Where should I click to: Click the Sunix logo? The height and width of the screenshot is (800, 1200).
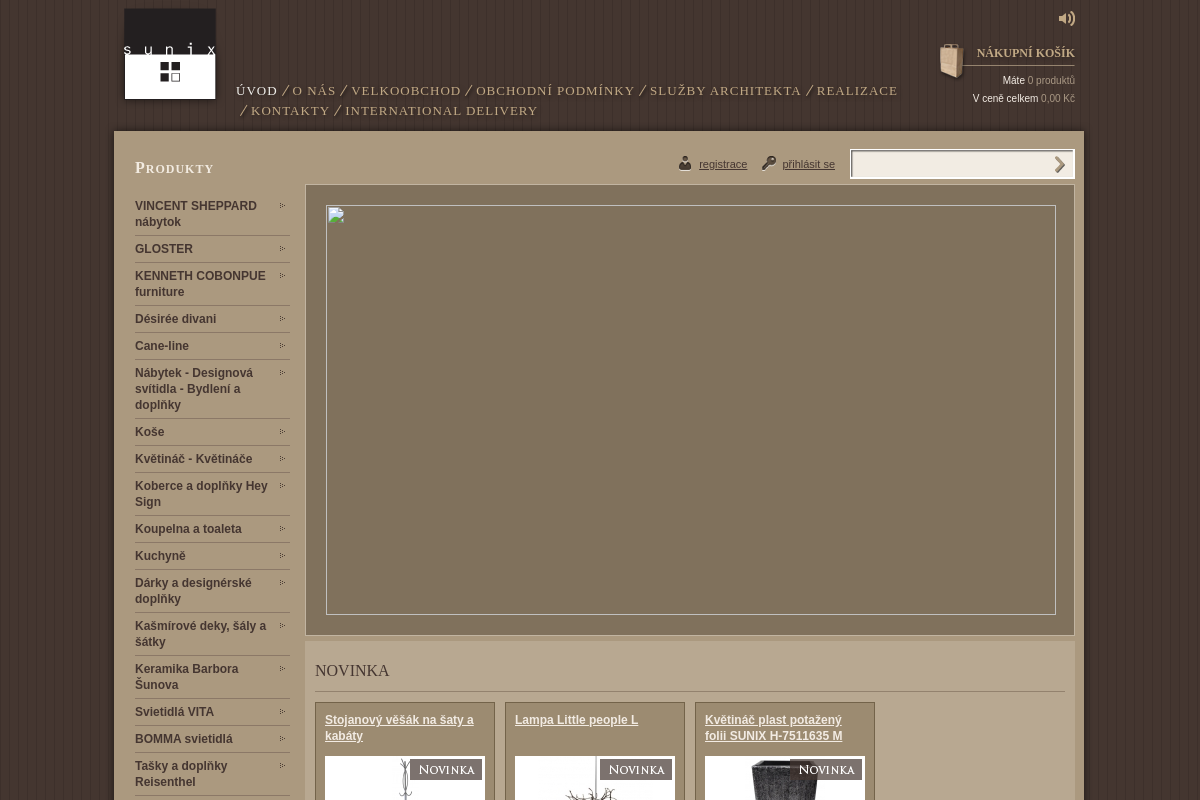click(x=170, y=54)
